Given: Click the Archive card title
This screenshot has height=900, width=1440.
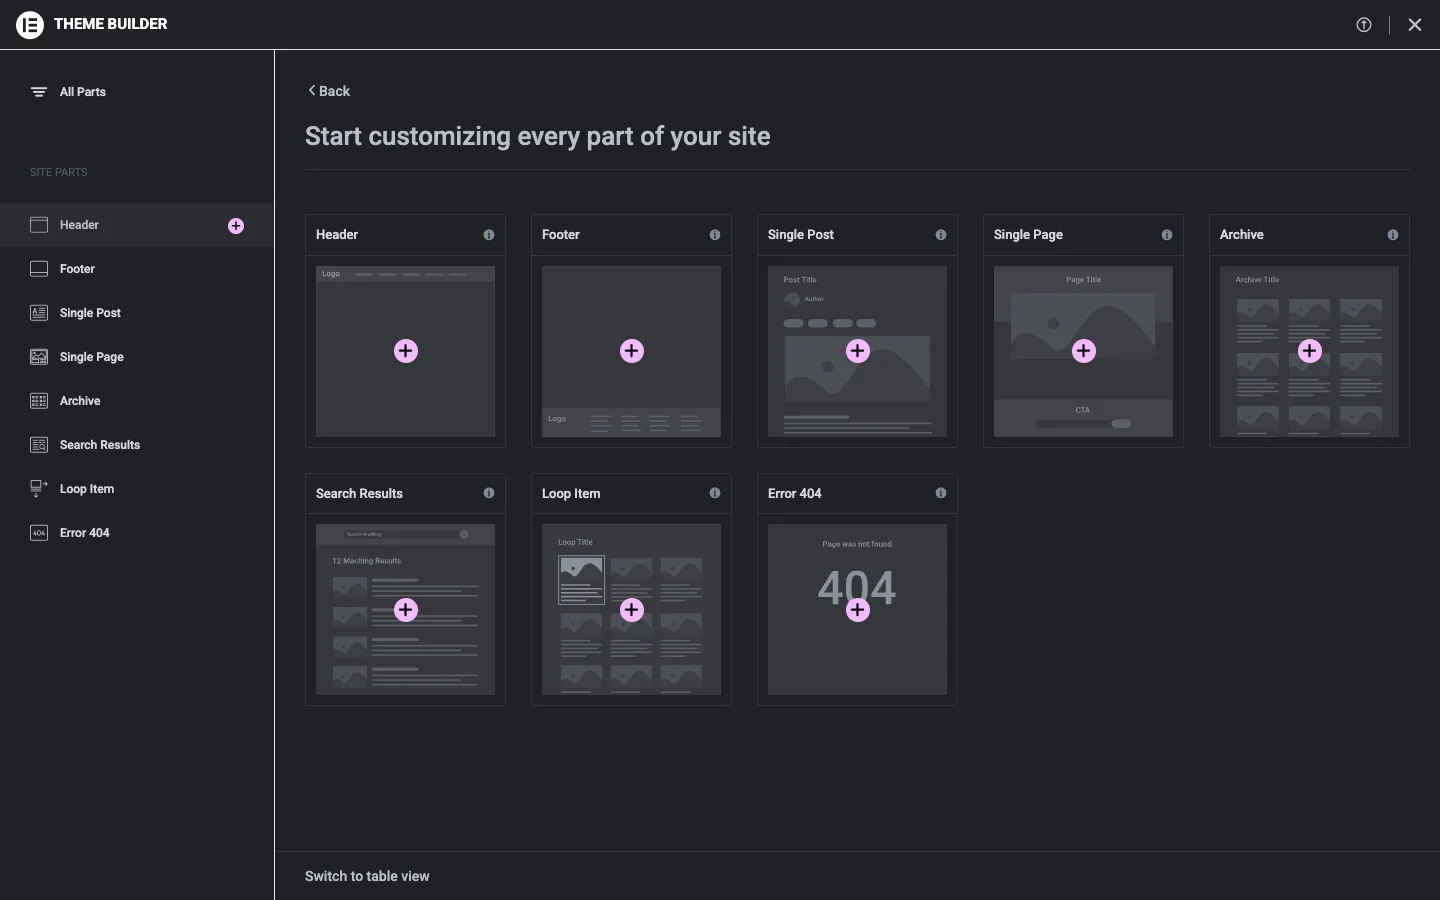Looking at the screenshot, I should (1242, 235).
